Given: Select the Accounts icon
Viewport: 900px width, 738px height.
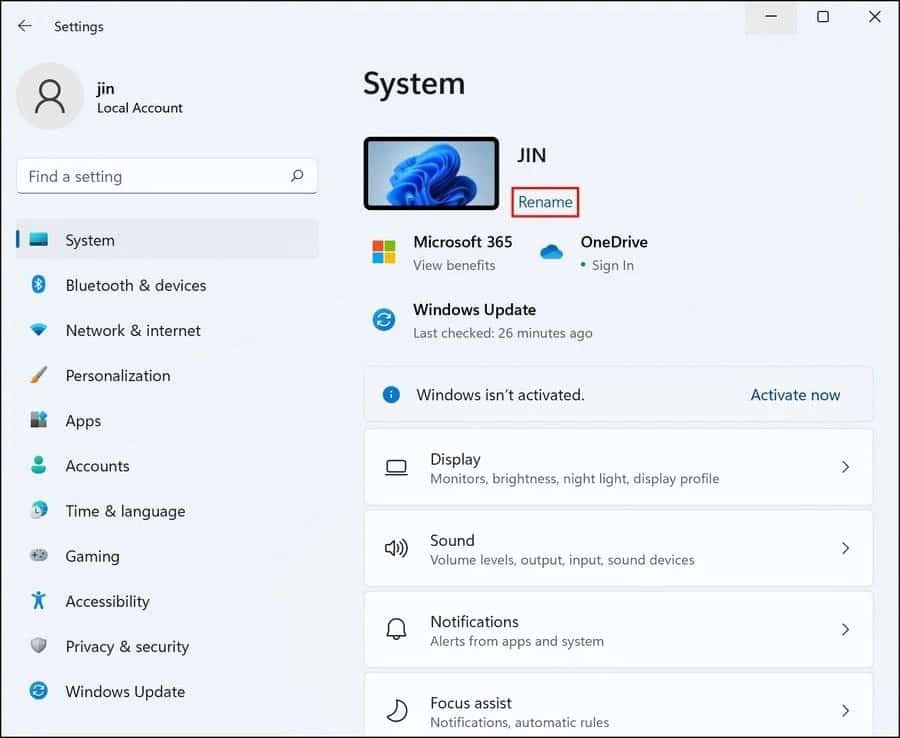Looking at the screenshot, I should coord(38,466).
